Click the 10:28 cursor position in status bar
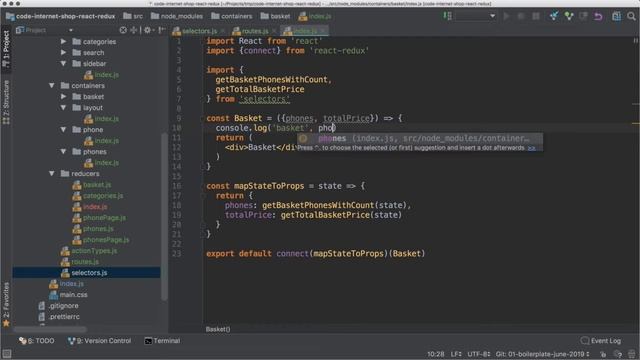Screen dimensions: 640x360 [x=436, y=354]
